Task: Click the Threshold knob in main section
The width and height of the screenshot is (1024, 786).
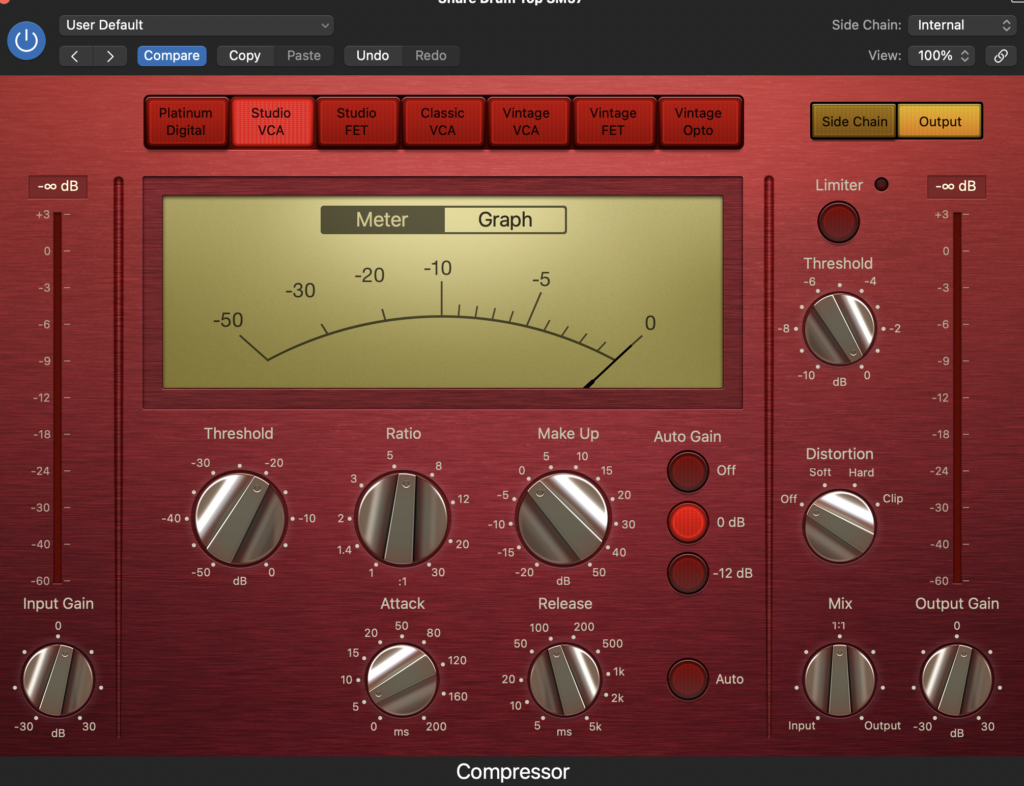Action: (238, 519)
